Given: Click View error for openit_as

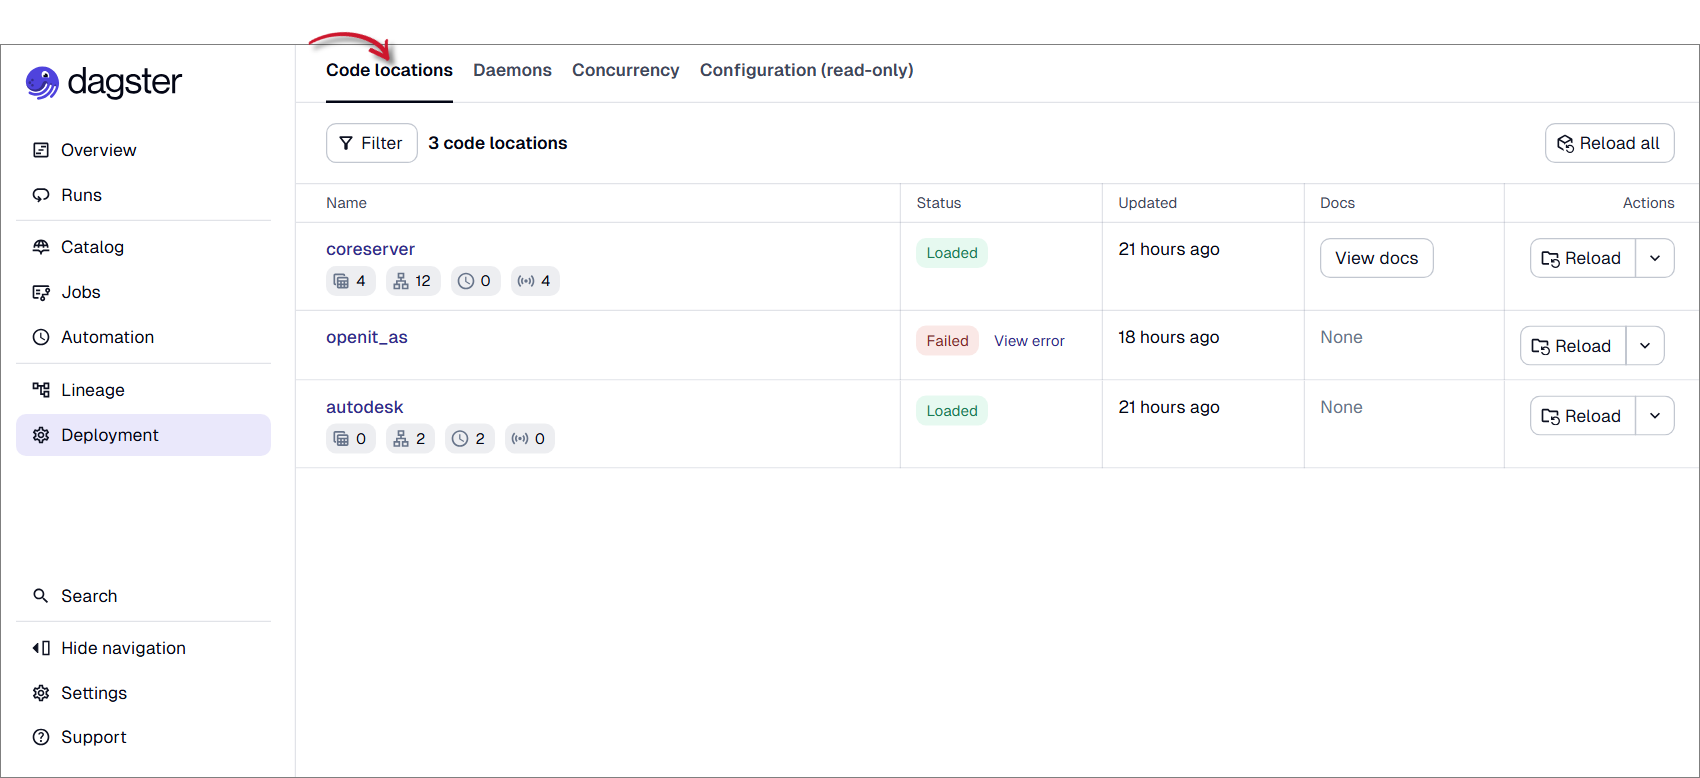Looking at the screenshot, I should point(1029,341).
